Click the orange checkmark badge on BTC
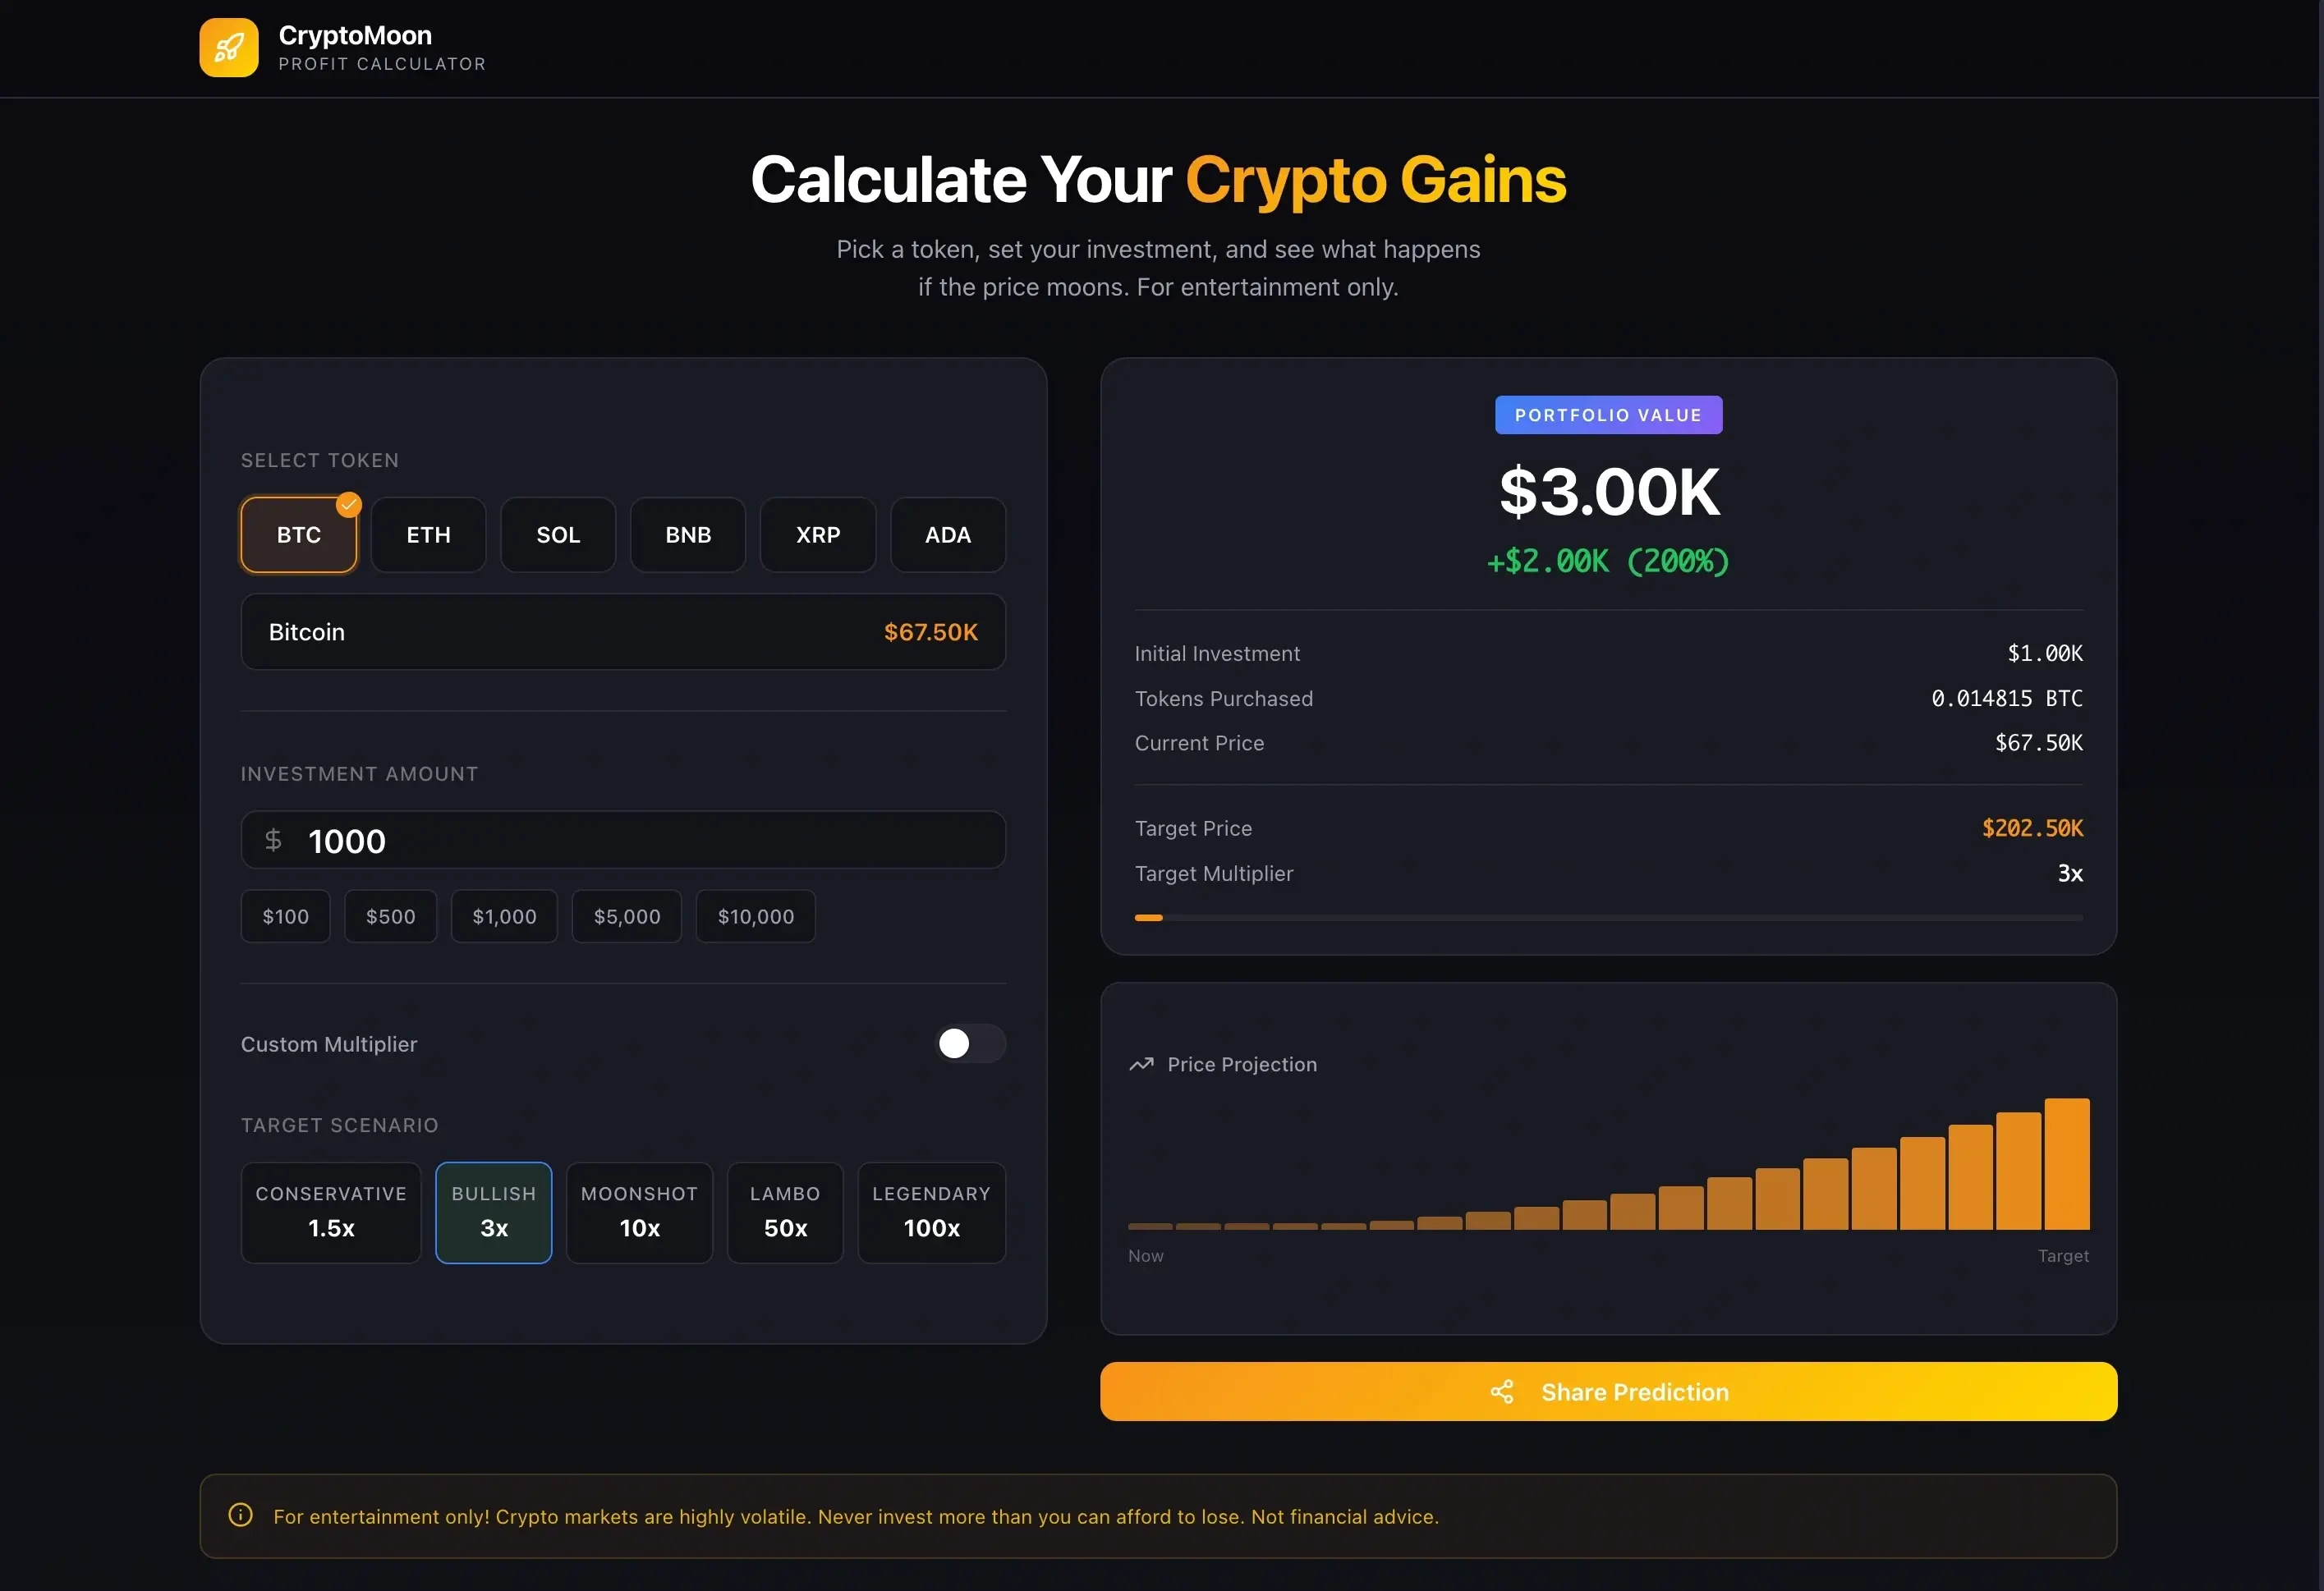This screenshot has width=2324, height=1591. coord(348,505)
